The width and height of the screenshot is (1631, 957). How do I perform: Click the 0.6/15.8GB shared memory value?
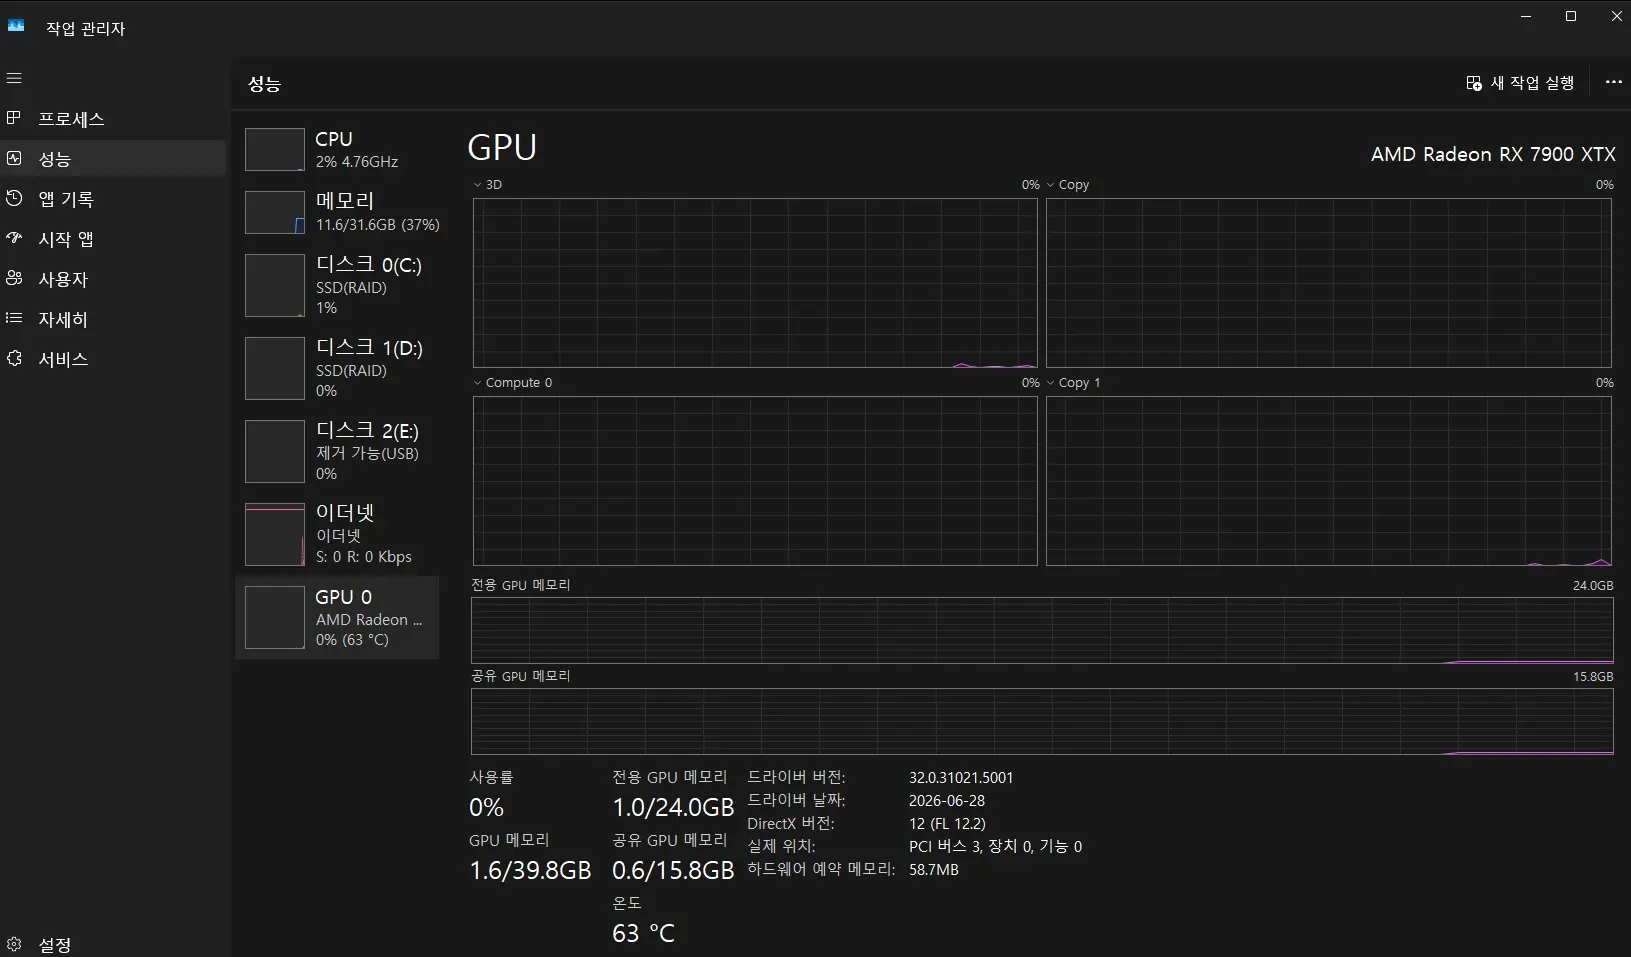[x=673, y=870]
